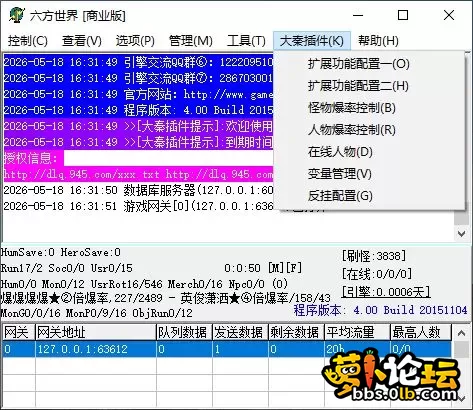The width and height of the screenshot is (473, 410).
Task: Open the 管理(M) menu
Action: click(x=191, y=41)
